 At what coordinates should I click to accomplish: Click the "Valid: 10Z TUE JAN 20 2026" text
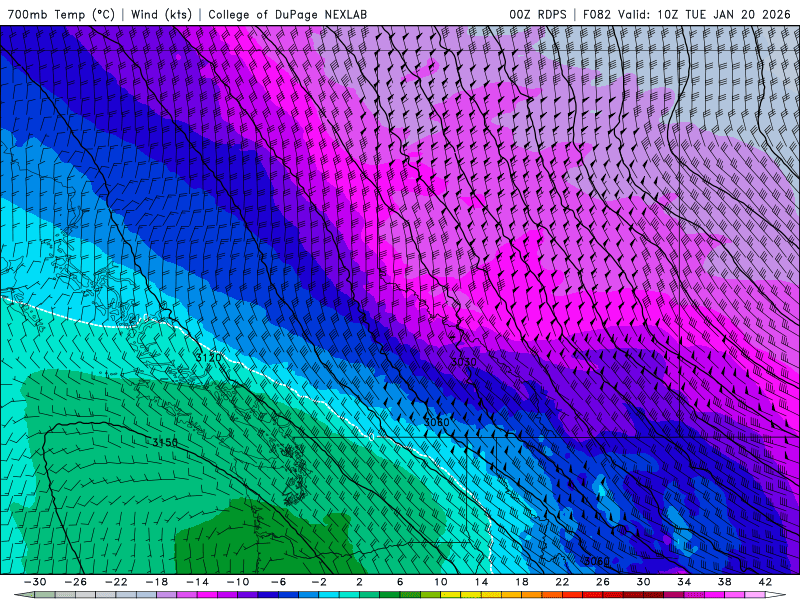tap(705, 14)
